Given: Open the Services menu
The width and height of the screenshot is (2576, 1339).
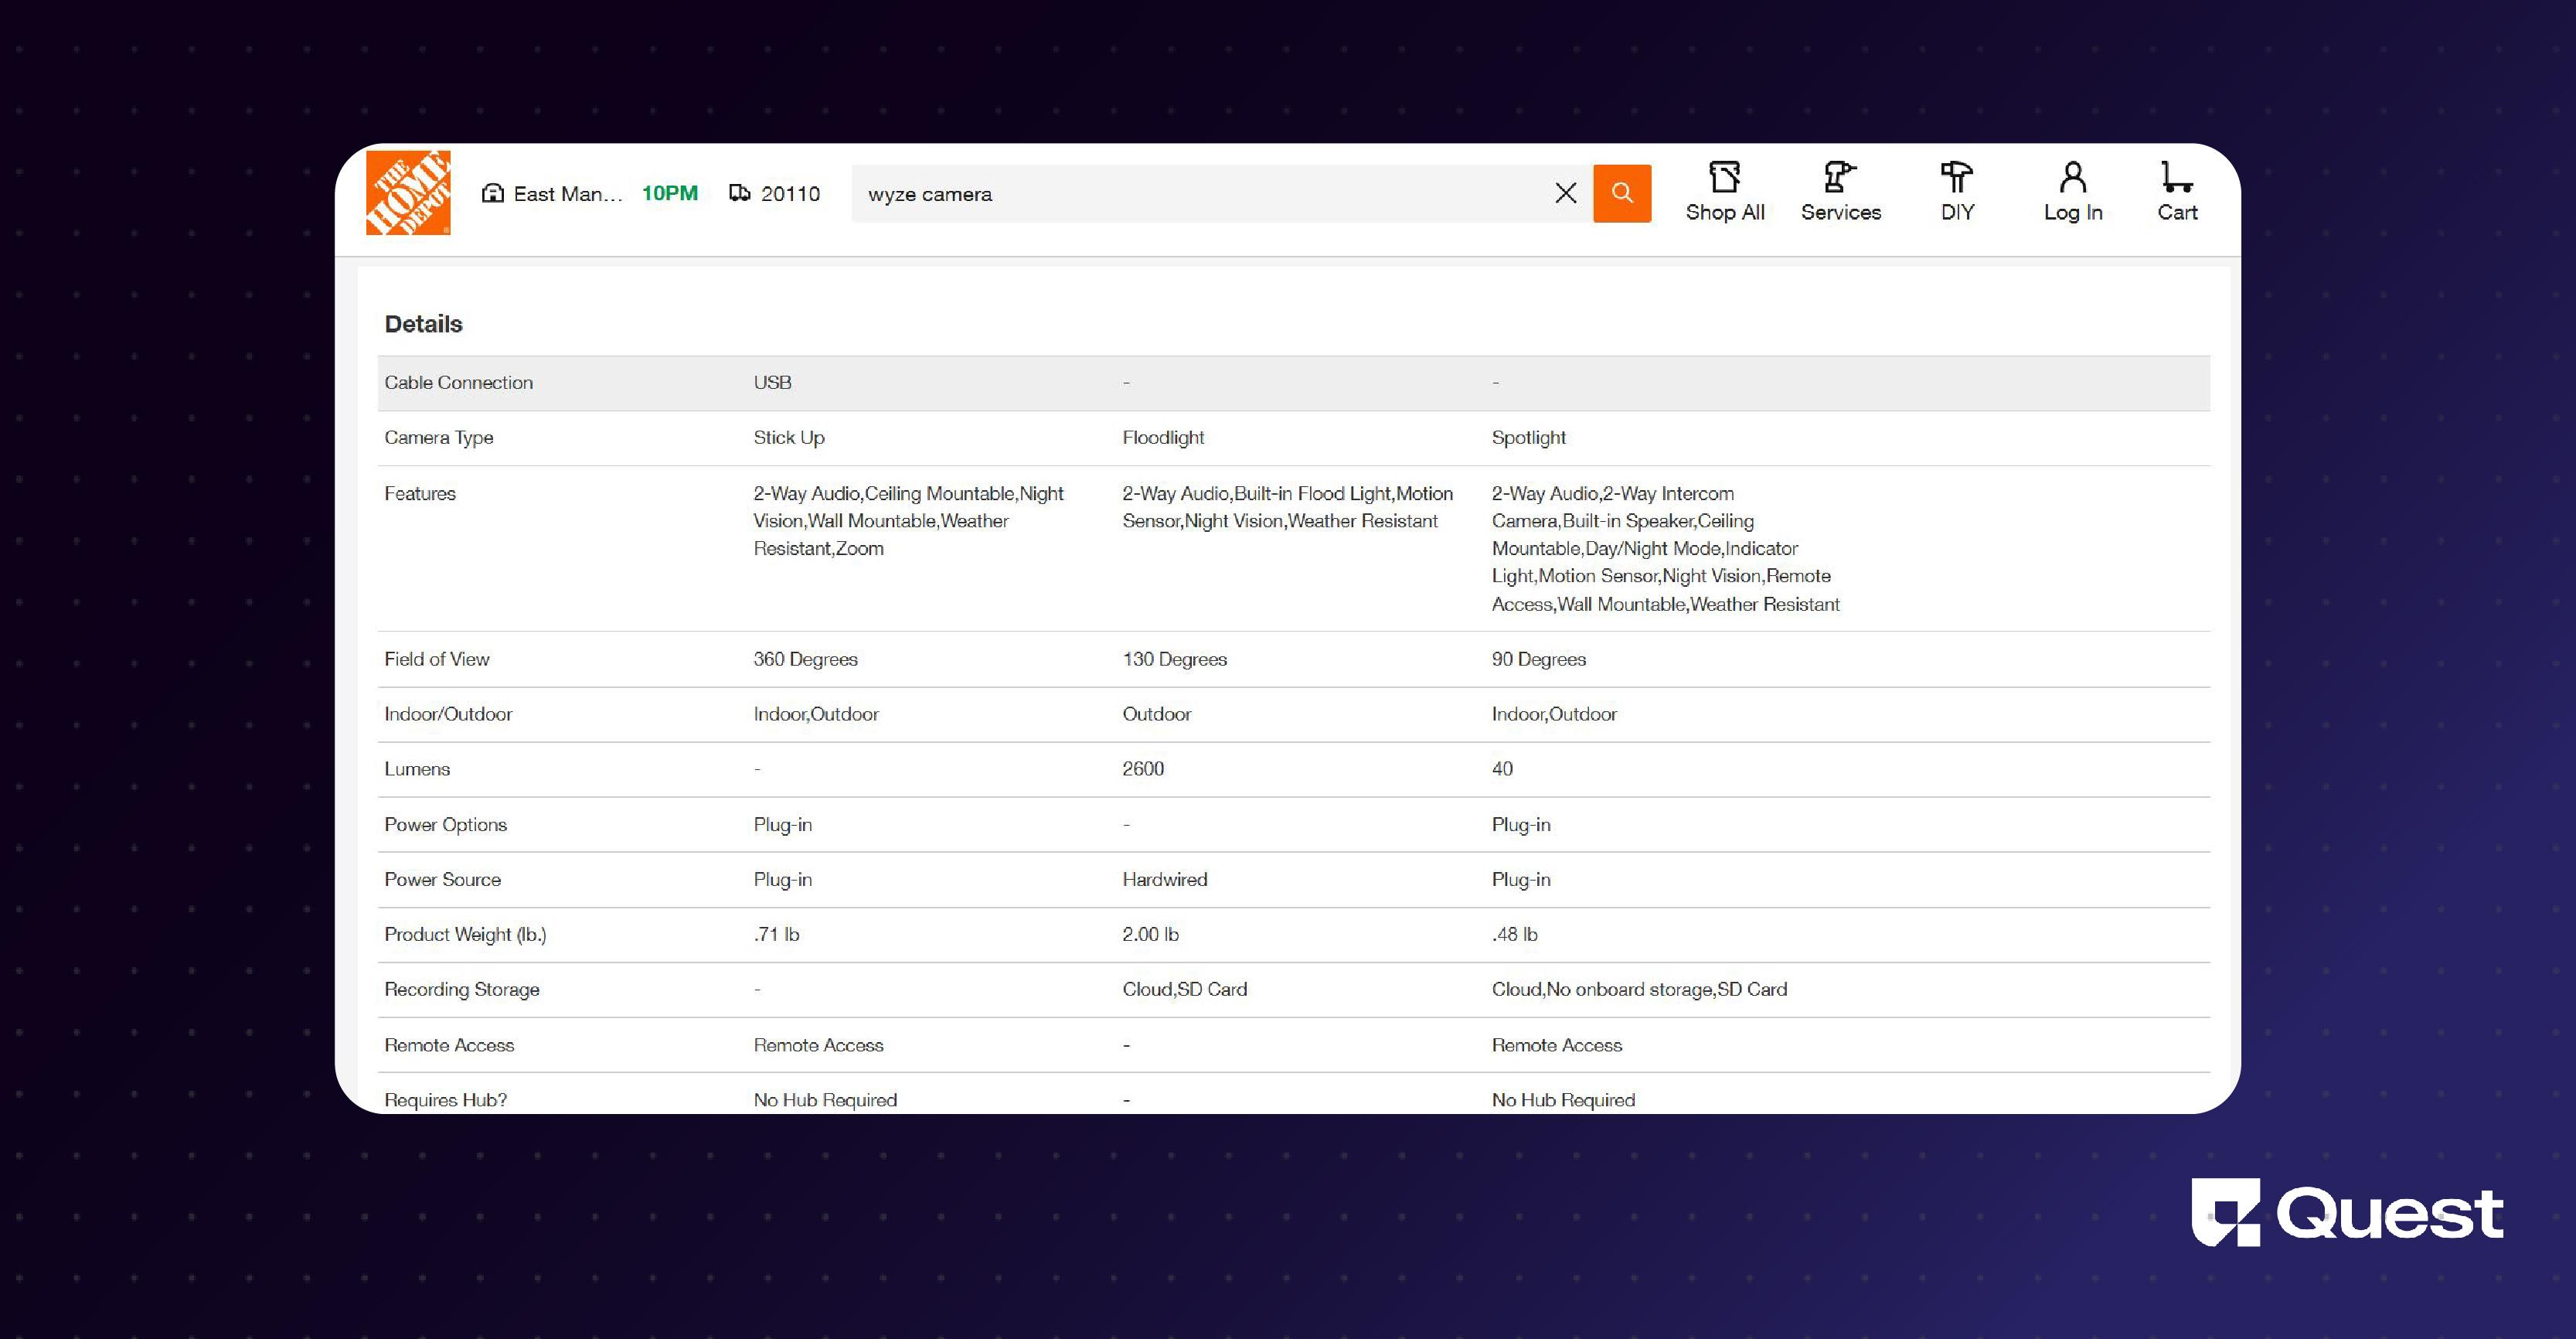Looking at the screenshot, I should click(x=1841, y=192).
